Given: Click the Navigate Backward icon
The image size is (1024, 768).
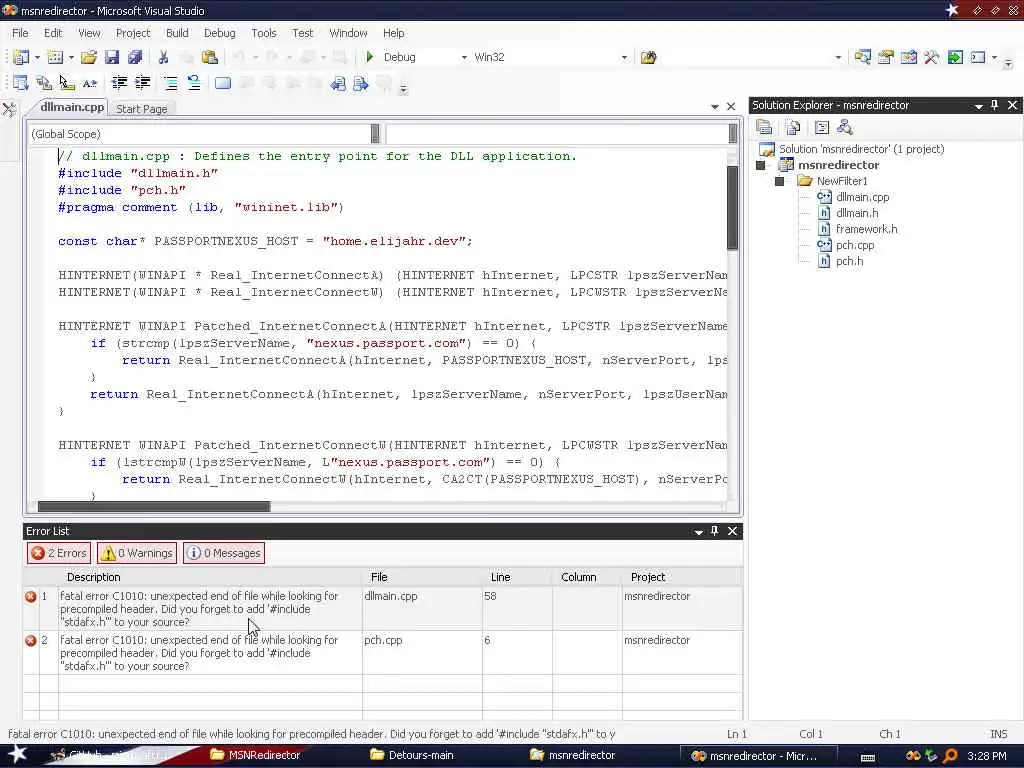Looking at the screenshot, I should (338, 84).
